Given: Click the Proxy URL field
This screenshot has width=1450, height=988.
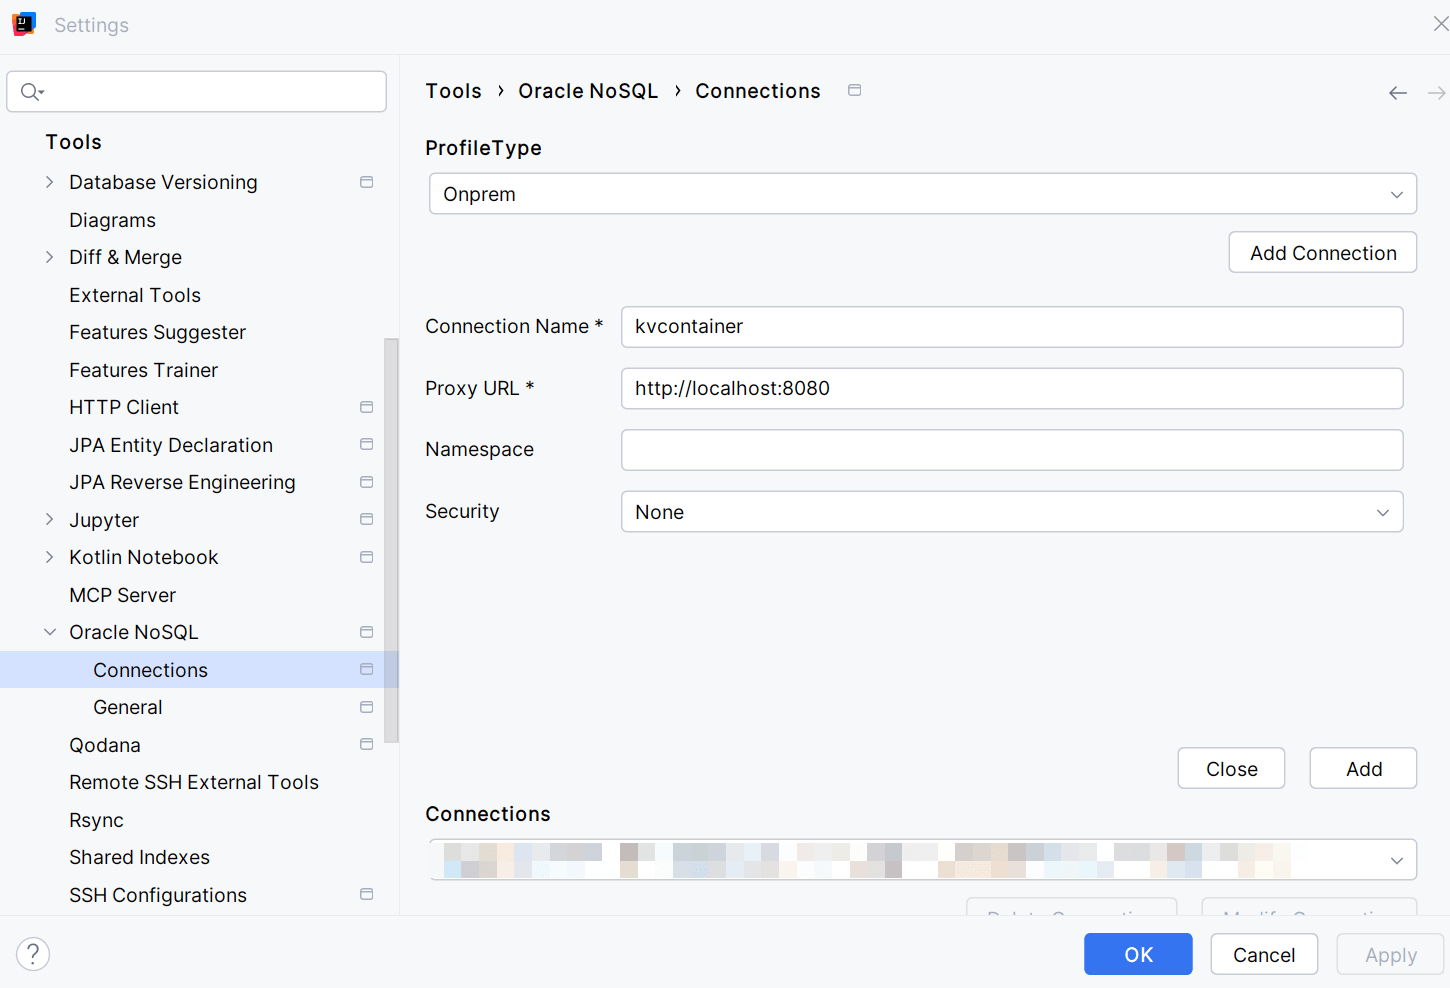Looking at the screenshot, I should [x=1012, y=388].
